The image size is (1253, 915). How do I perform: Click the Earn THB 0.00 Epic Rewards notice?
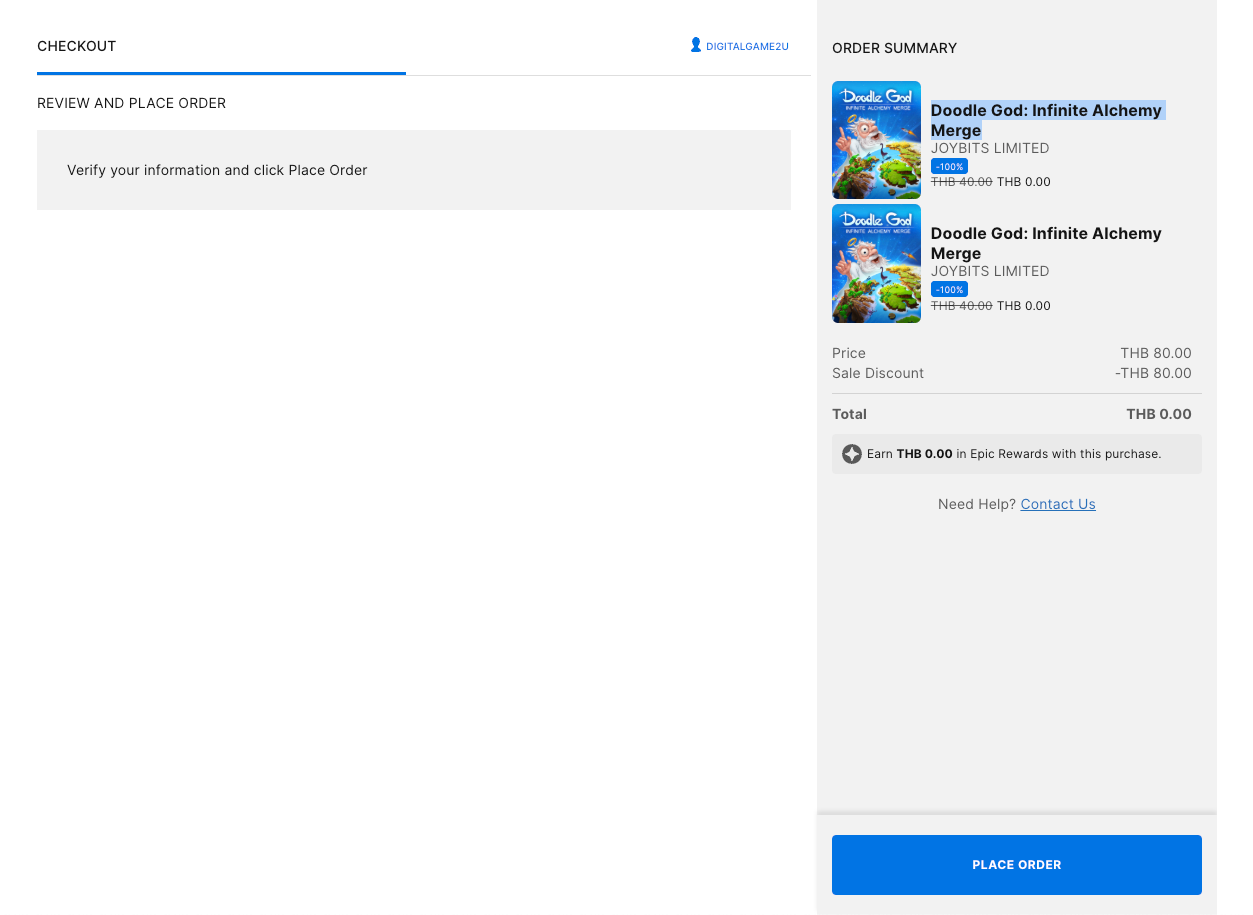click(1016, 454)
